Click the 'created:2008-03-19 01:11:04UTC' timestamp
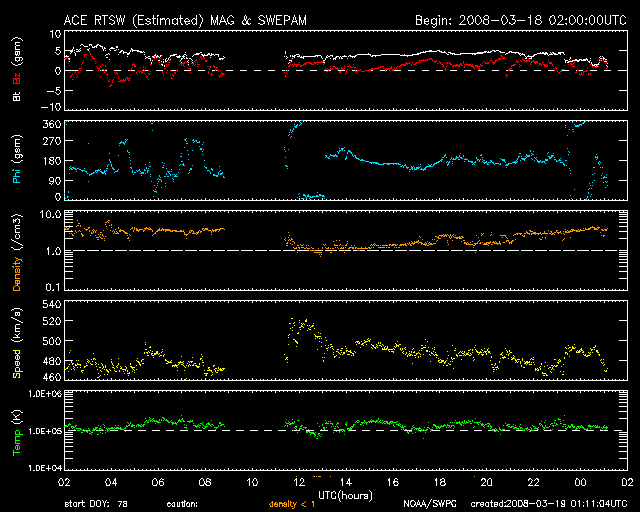Image resolution: width=640 pixels, height=512 pixels. point(549,504)
